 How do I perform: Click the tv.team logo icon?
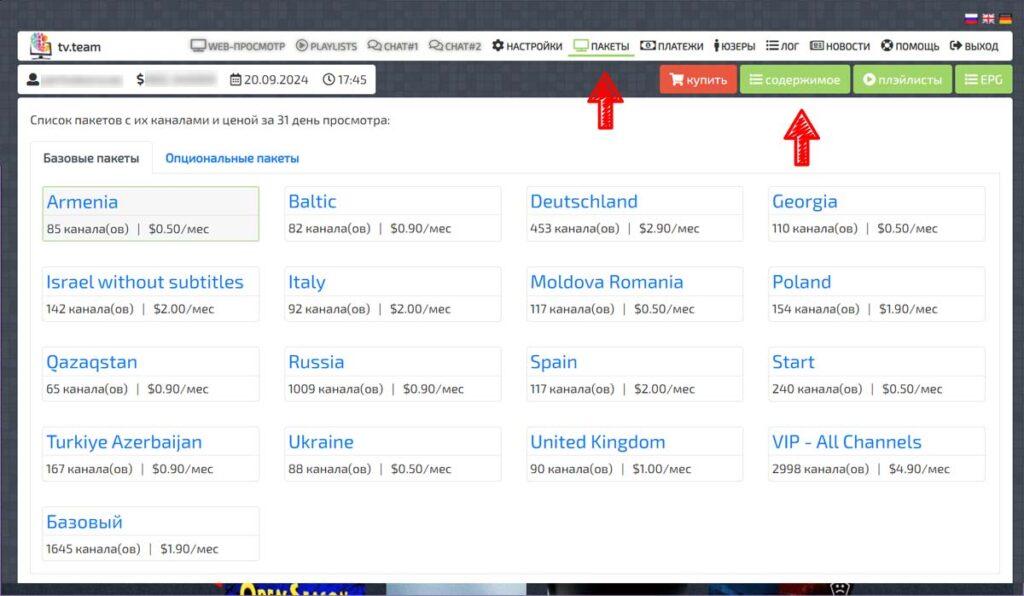pos(40,46)
